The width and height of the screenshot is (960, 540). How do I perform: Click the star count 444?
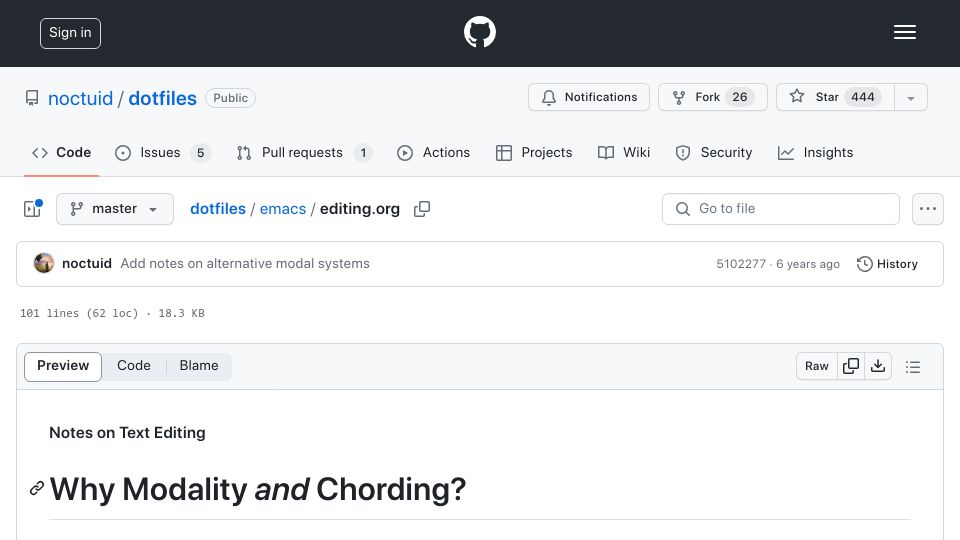pyautogui.click(x=863, y=97)
